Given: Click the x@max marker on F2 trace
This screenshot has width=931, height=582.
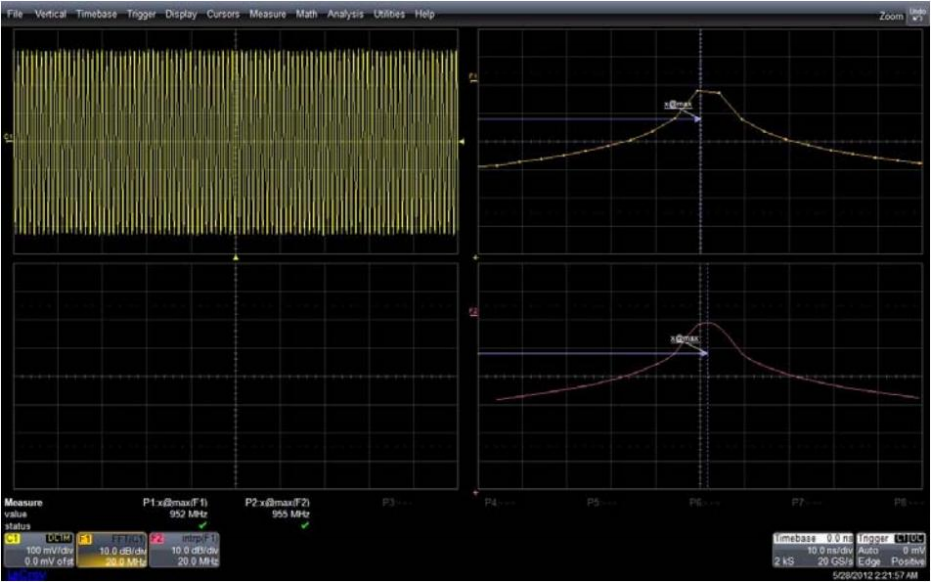Looking at the screenshot, I should [683, 340].
